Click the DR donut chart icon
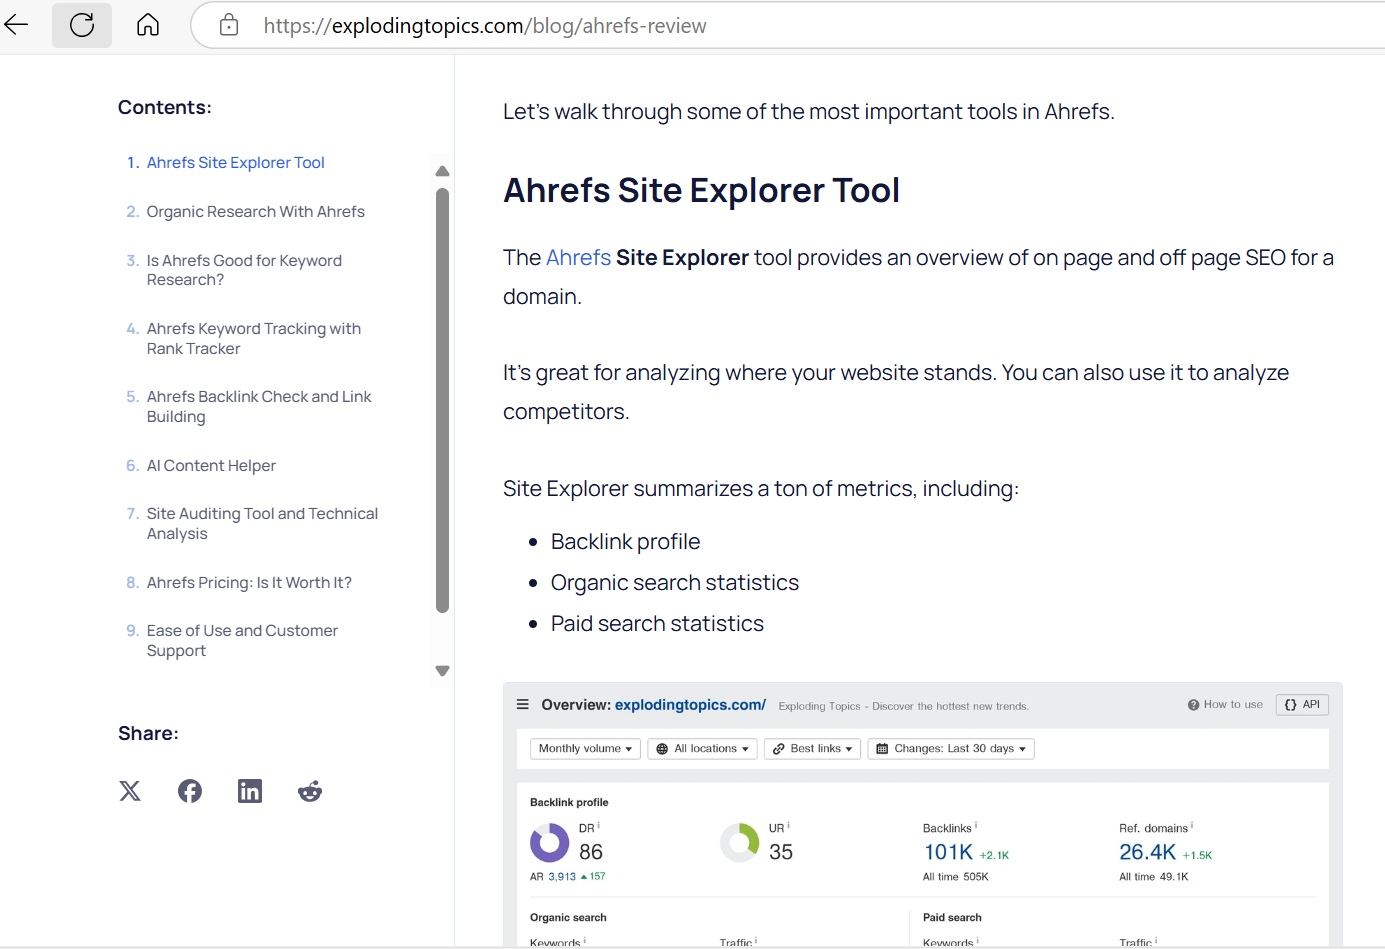 tap(550, 842)
